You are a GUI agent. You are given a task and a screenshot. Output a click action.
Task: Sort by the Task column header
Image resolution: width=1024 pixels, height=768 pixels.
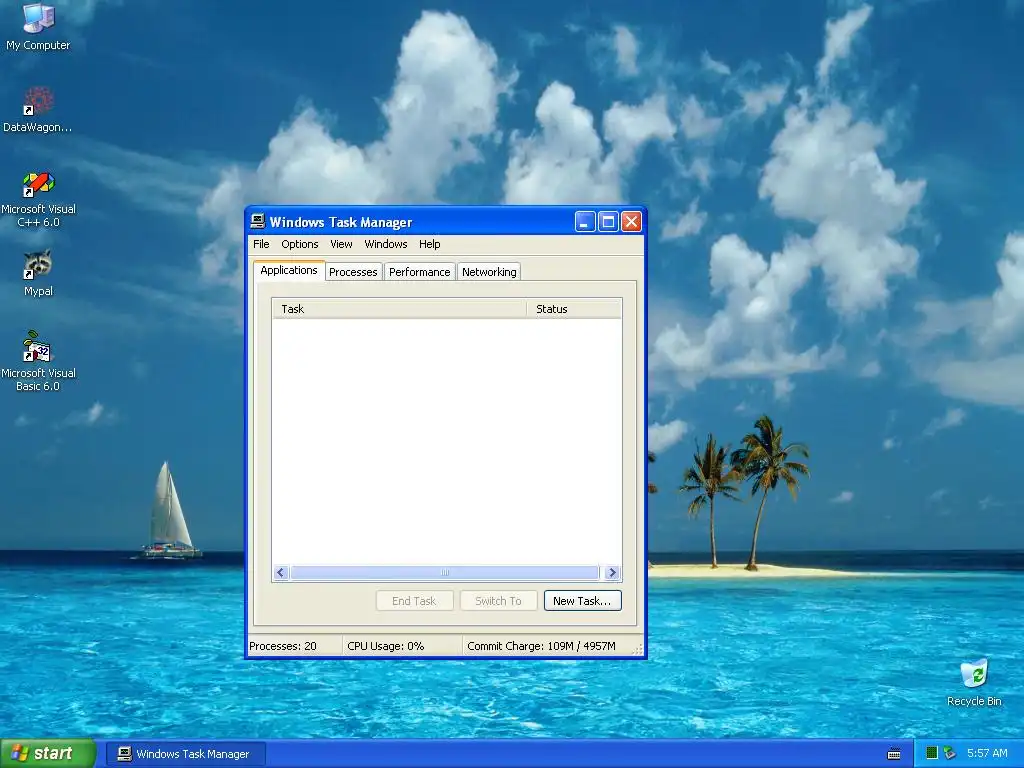(399, 309)
